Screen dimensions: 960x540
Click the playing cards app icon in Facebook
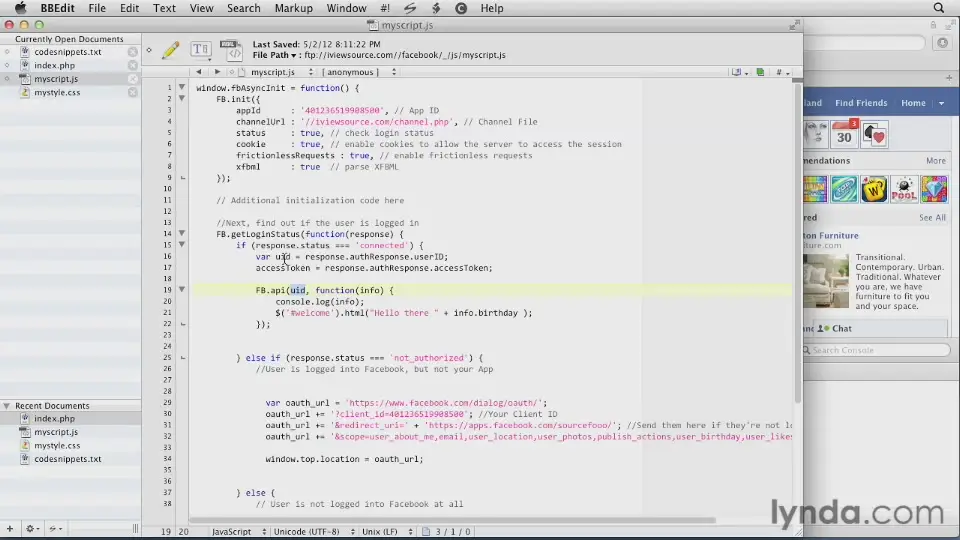(874, 134)
